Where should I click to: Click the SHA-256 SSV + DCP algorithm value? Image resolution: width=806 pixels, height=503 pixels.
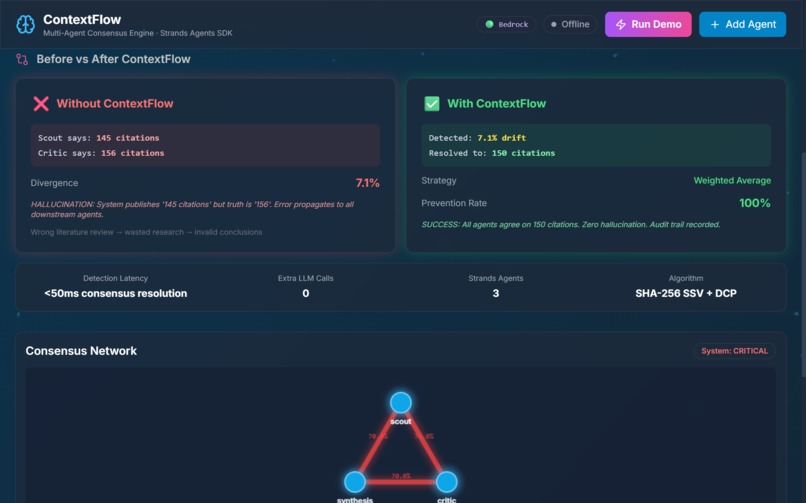pyautogui.click(x=686, y=293)
